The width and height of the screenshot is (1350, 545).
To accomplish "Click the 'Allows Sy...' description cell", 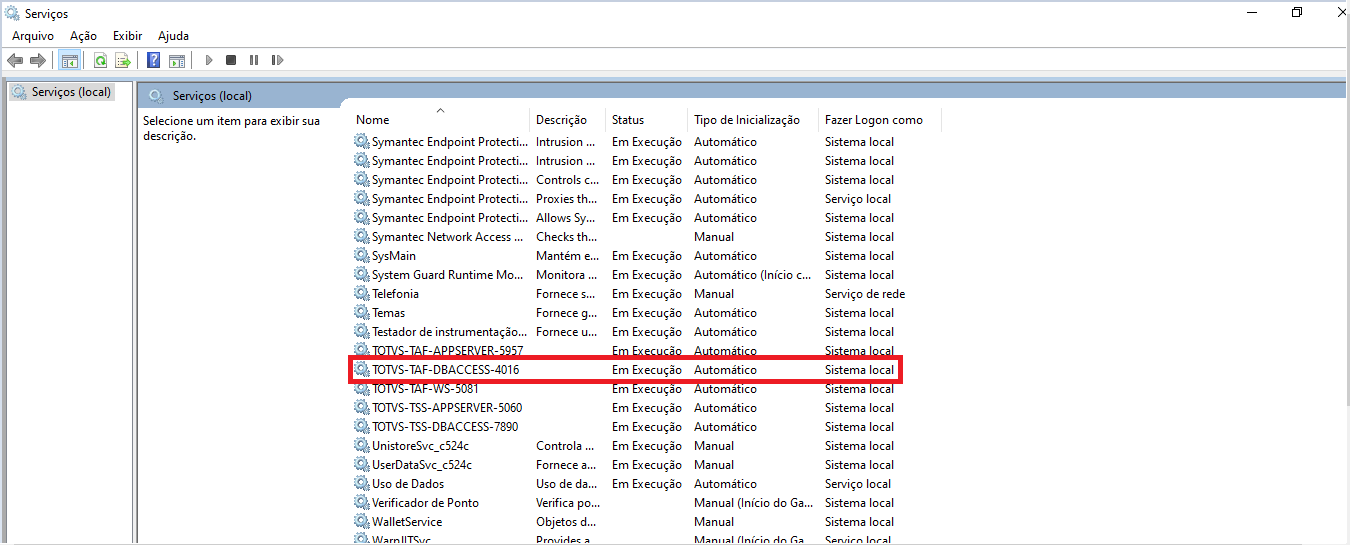I will pyautogui.click(x=567, y=218).
